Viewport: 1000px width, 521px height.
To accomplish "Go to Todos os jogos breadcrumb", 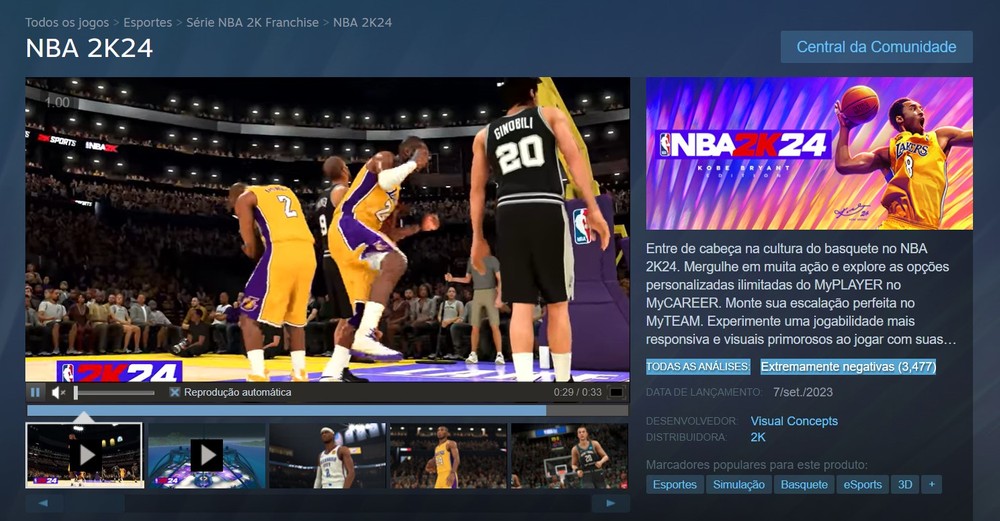I will [67, 22].
